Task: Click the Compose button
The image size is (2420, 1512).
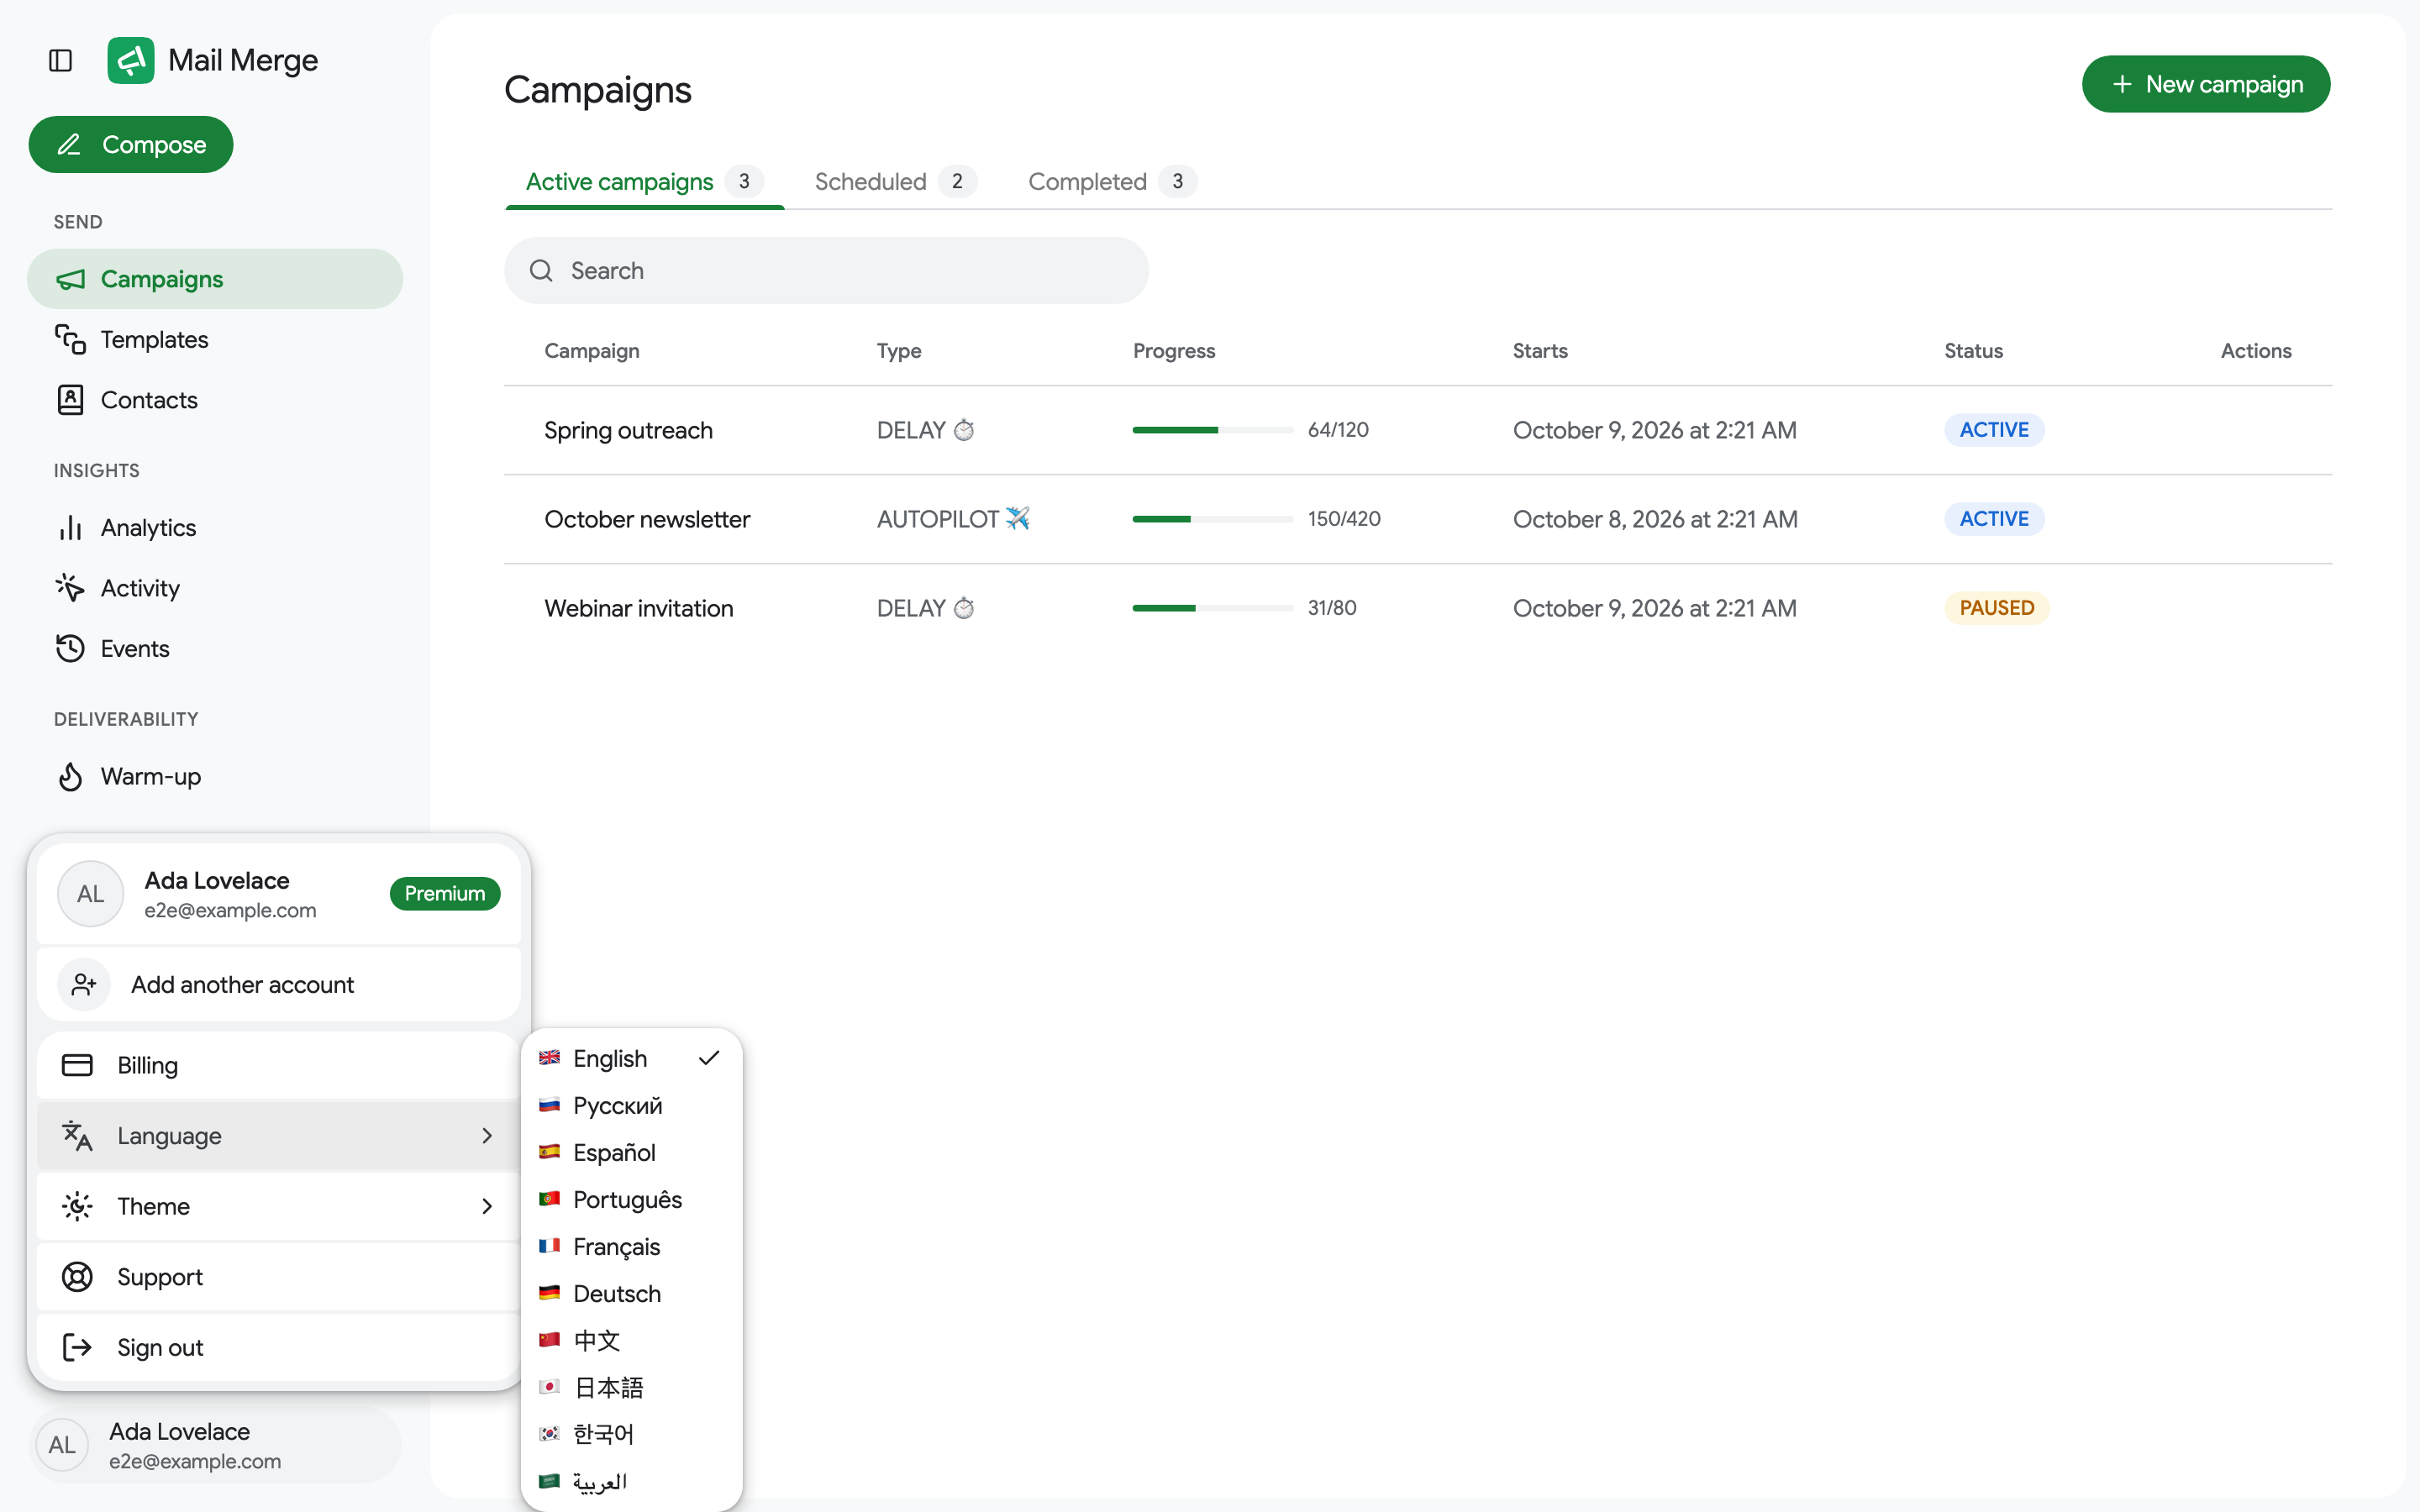Action: [131, 145]
